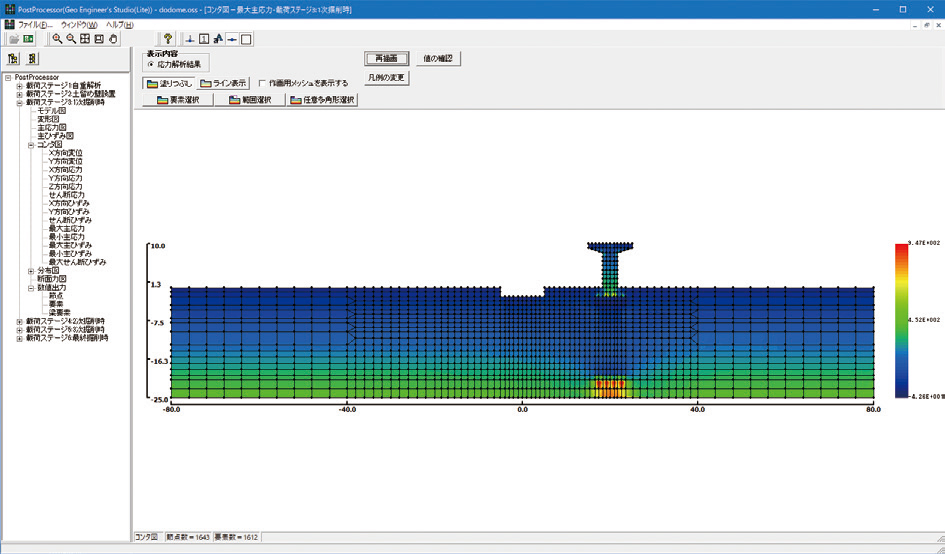Open the ファイル menu

(35, 25)
